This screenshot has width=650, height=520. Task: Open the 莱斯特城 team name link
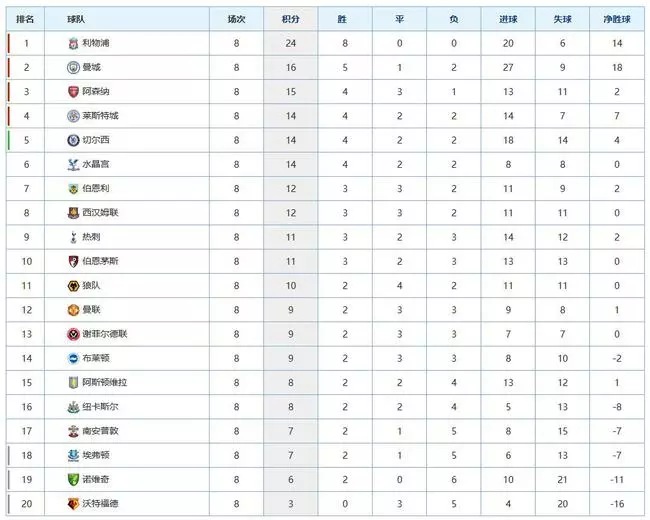[100, 116]
